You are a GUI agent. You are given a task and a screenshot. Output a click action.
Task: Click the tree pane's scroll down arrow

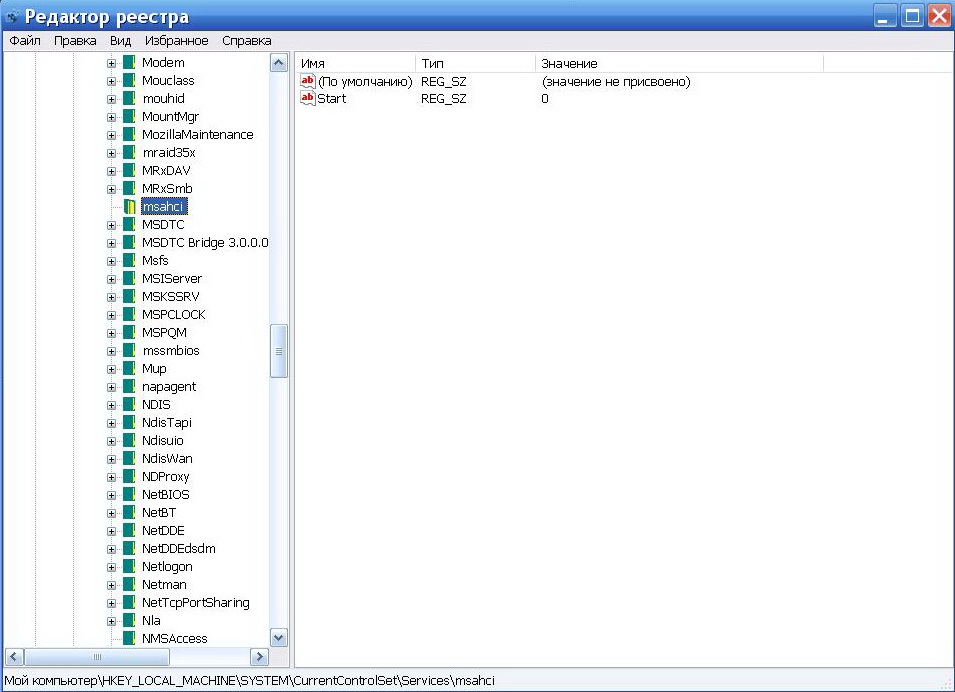tap(278, 638)
